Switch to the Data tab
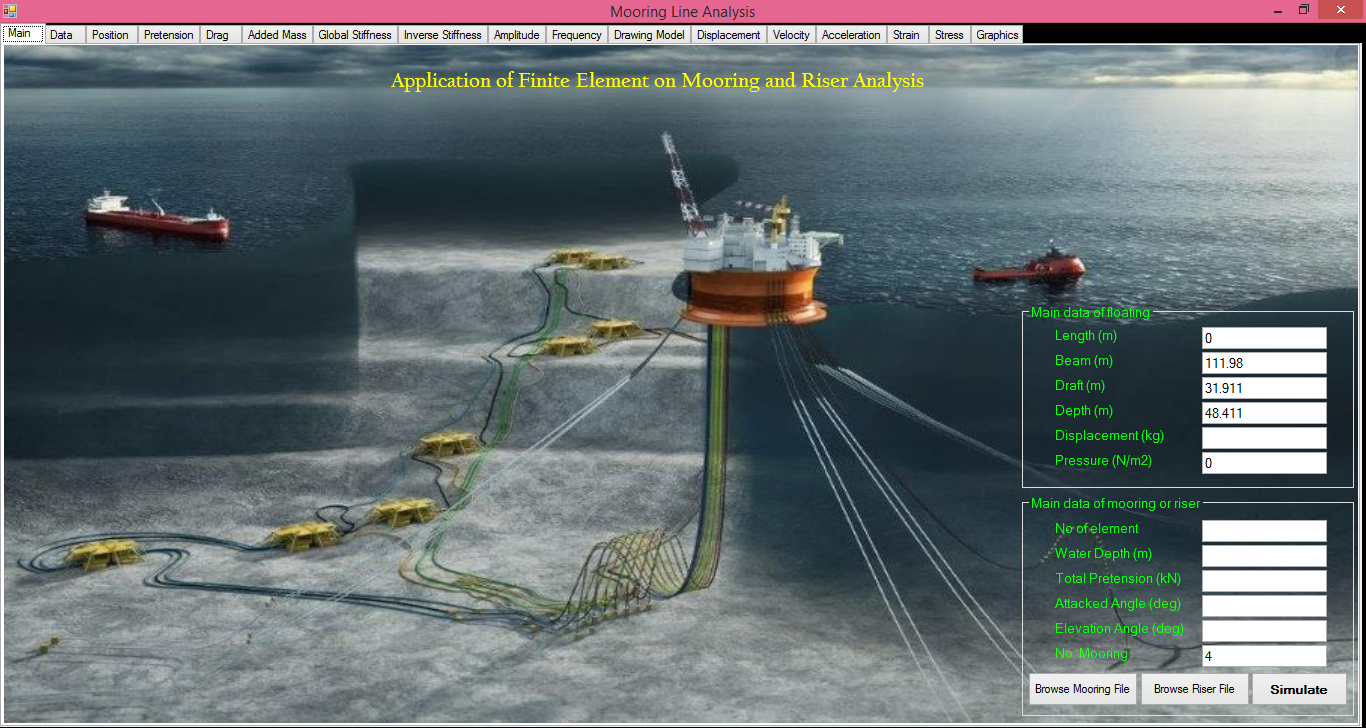The width and height of the screenshot is (1366, 728). pyautogui.click(x=61, y=35)
